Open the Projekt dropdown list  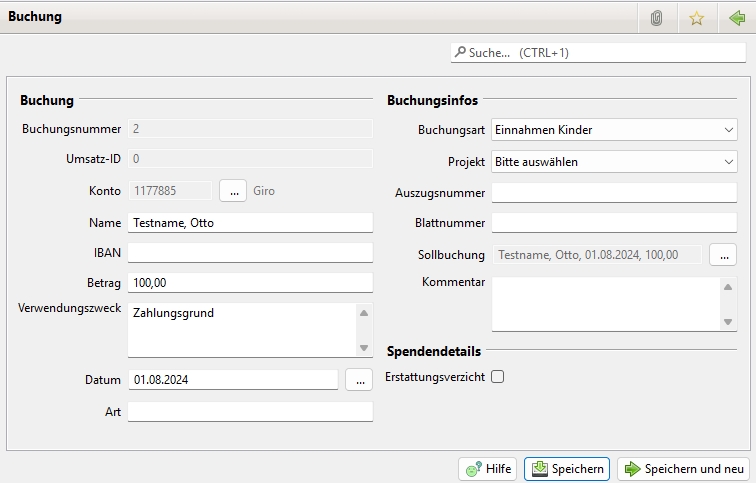pos(613,161)
